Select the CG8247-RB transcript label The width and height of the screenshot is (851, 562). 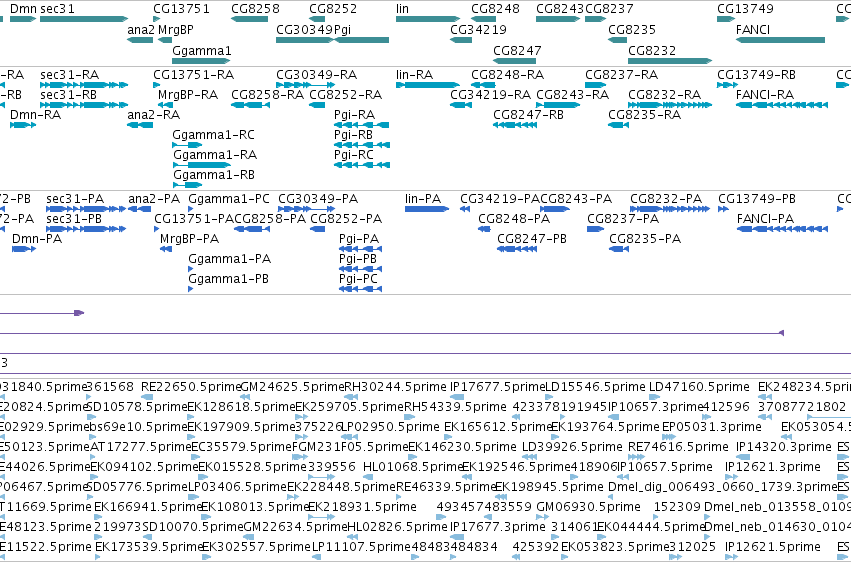coord(529,115)
